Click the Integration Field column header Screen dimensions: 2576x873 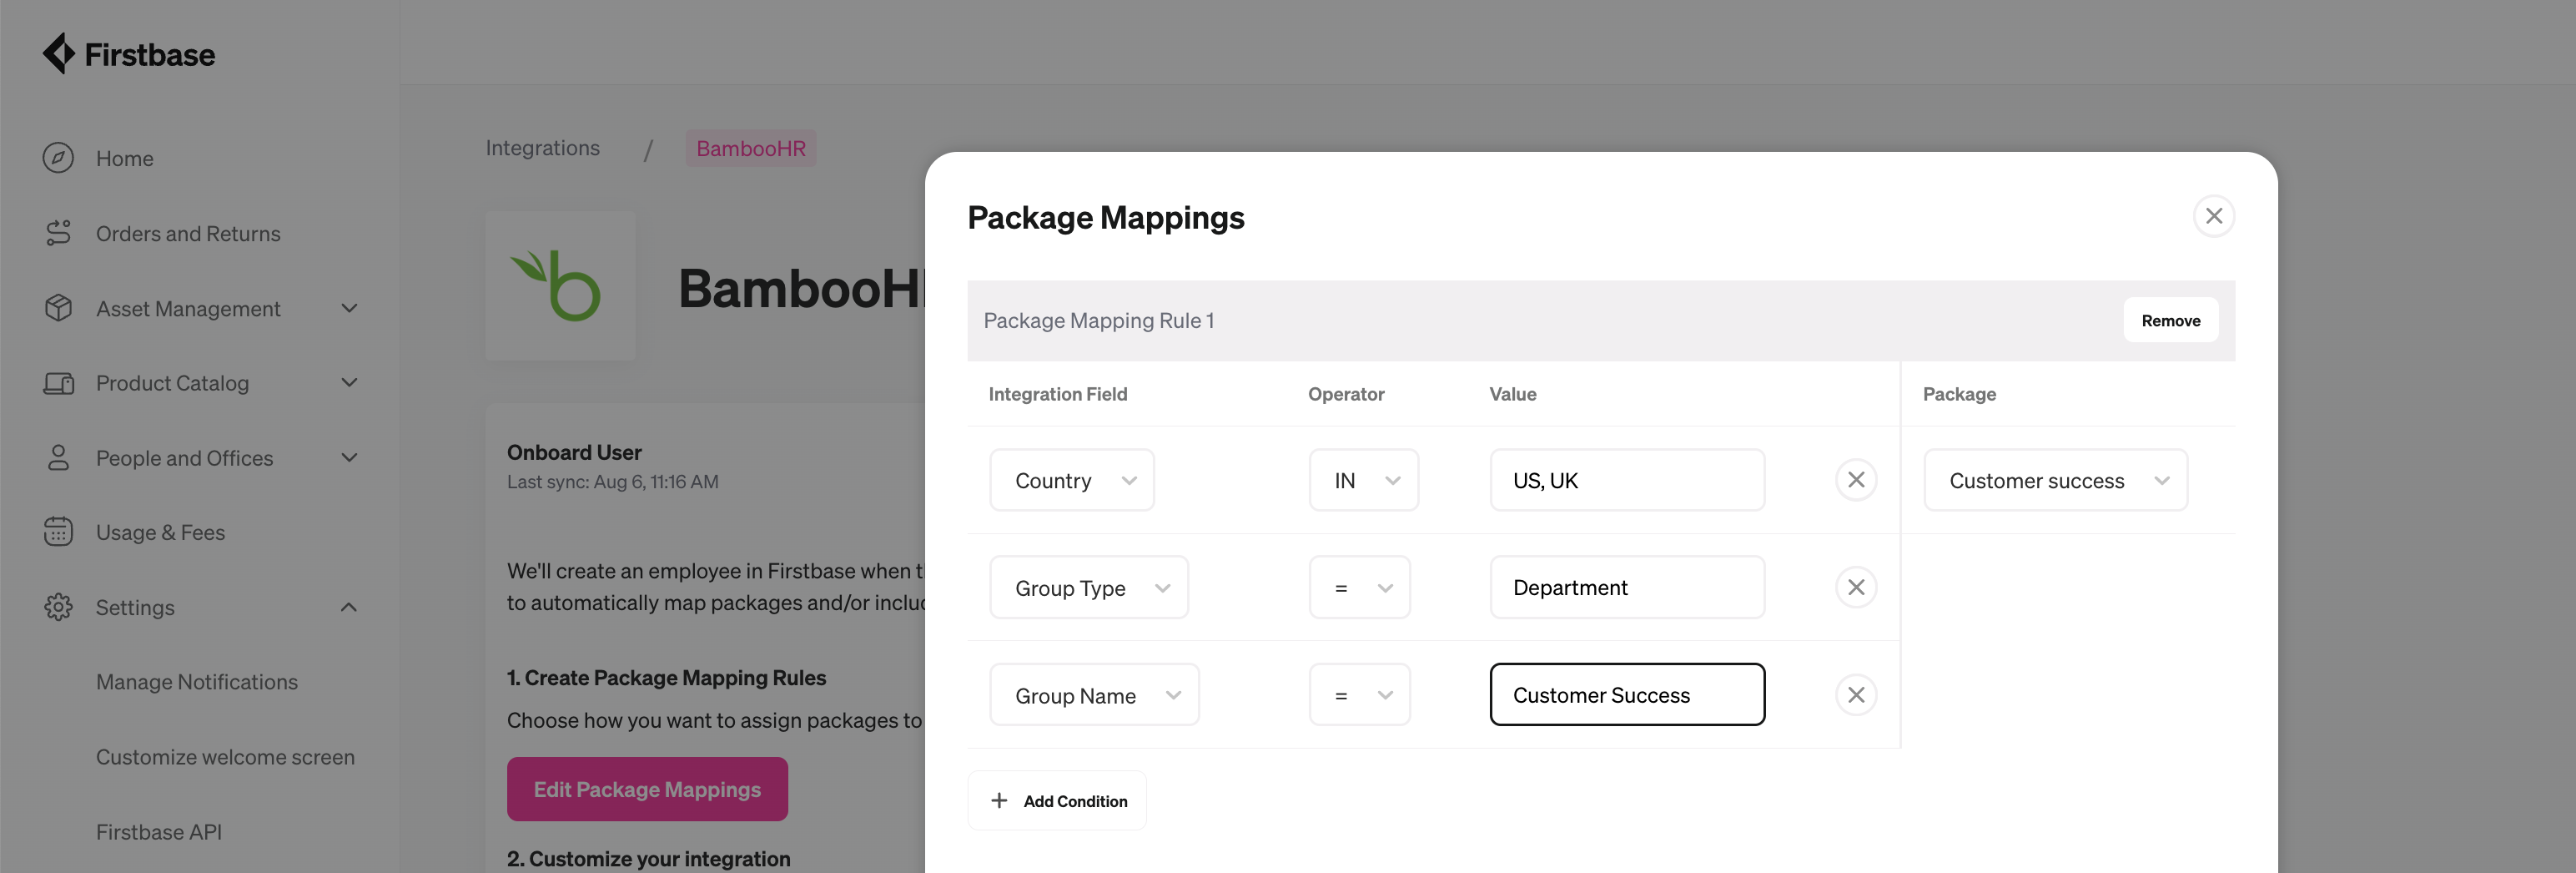click(x=1058, y=394)
